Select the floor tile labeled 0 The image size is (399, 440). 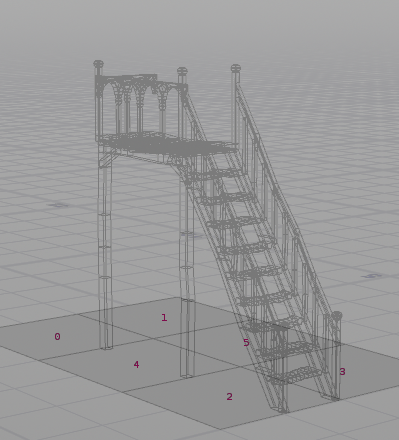coord(57,337)
